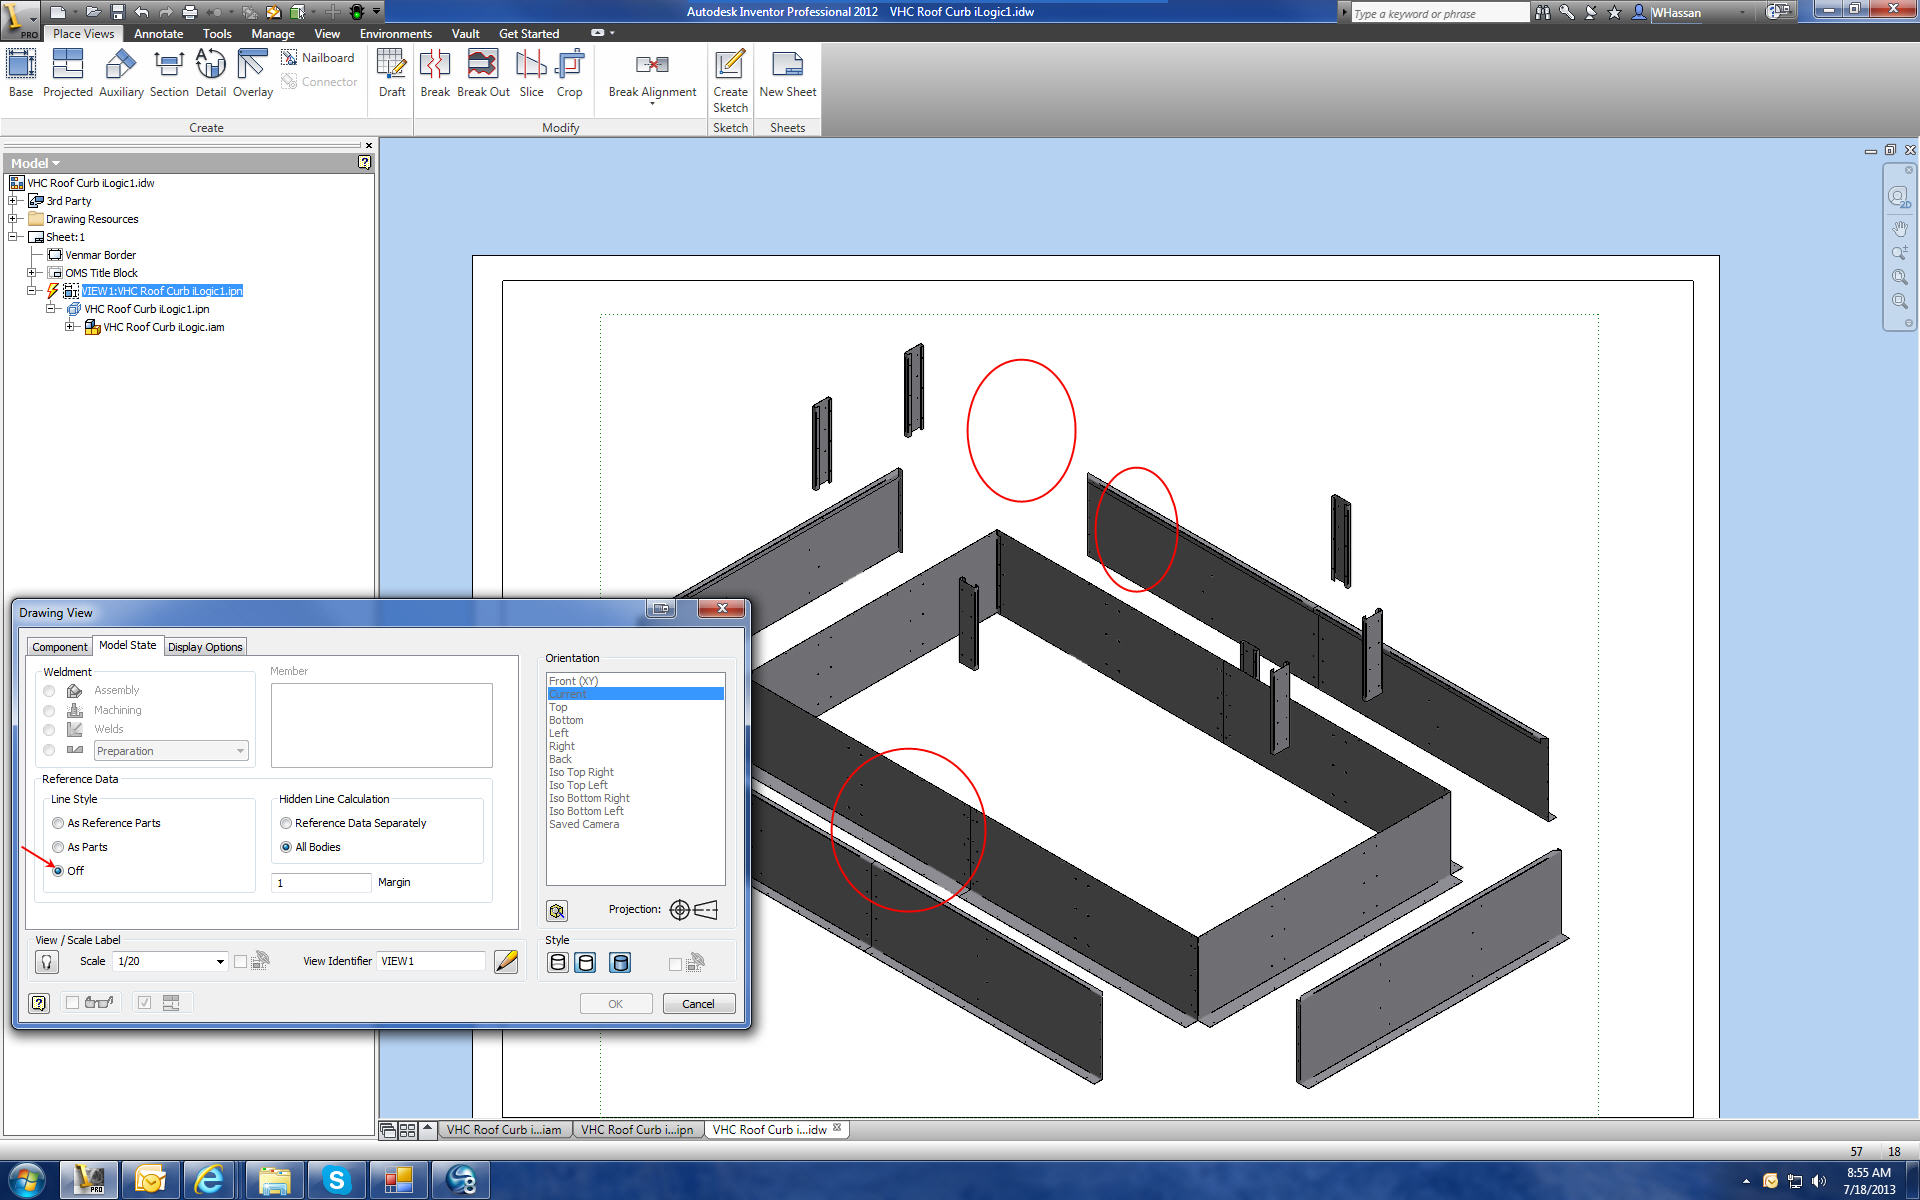The image size is (1920, 1200).
Task: Click the OK button
Action: click(616, 1003)
